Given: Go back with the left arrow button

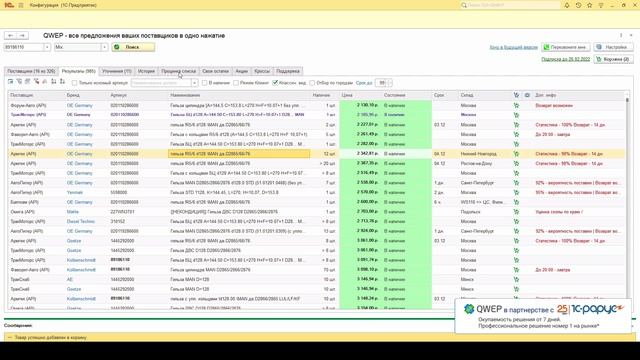Looking at the screenshot, I should point(11,36).
